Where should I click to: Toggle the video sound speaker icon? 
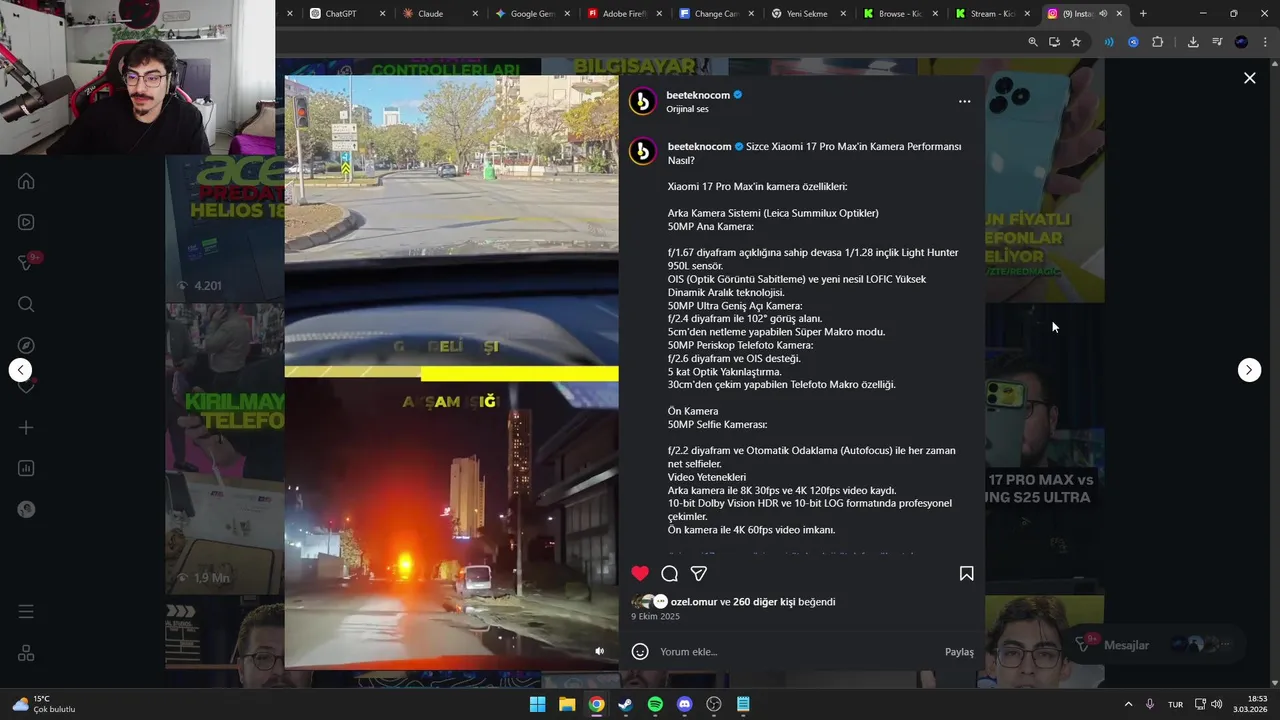coord(599,651)
